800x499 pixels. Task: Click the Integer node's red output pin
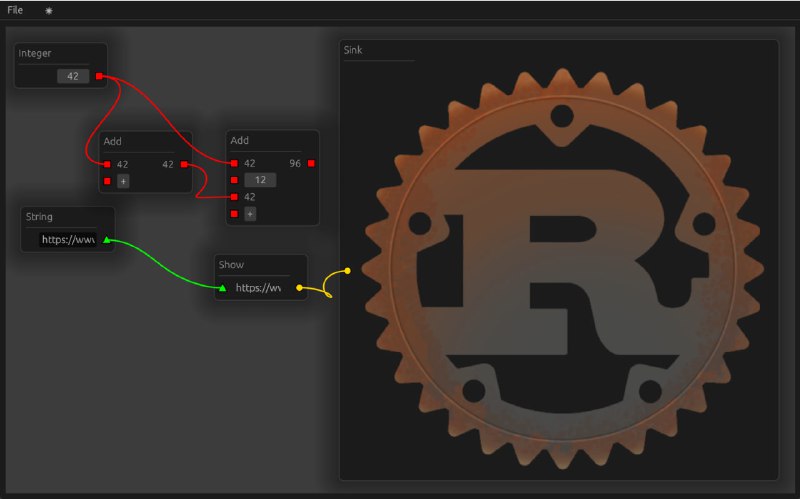pos(99,76)
